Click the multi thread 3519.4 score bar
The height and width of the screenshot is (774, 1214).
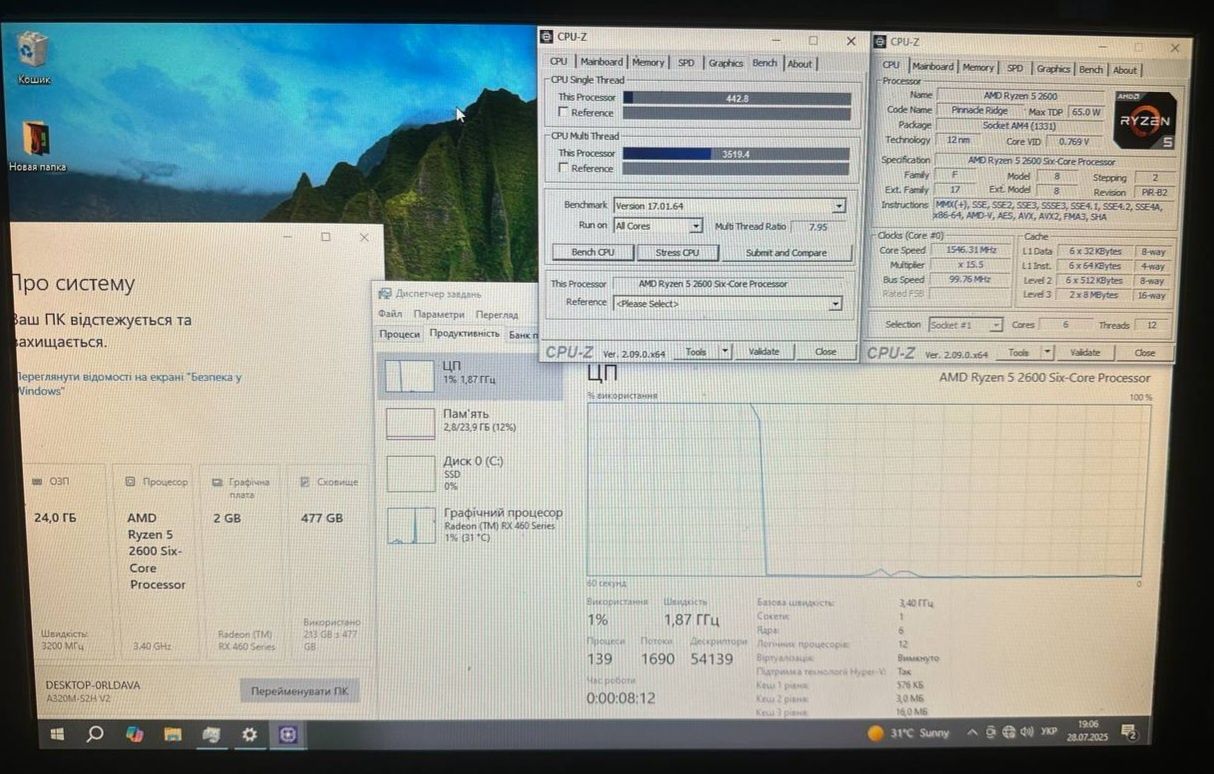pyautogui.click(x=736, y=154)
